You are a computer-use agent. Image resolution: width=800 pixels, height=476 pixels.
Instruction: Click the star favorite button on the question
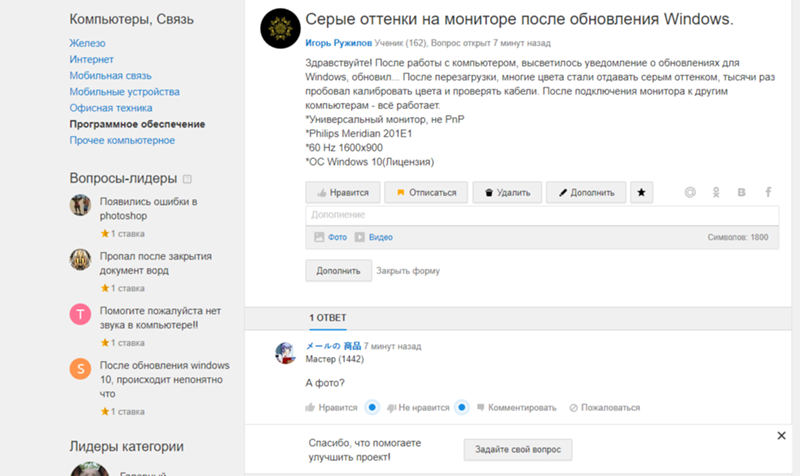(x=641, y=192)
